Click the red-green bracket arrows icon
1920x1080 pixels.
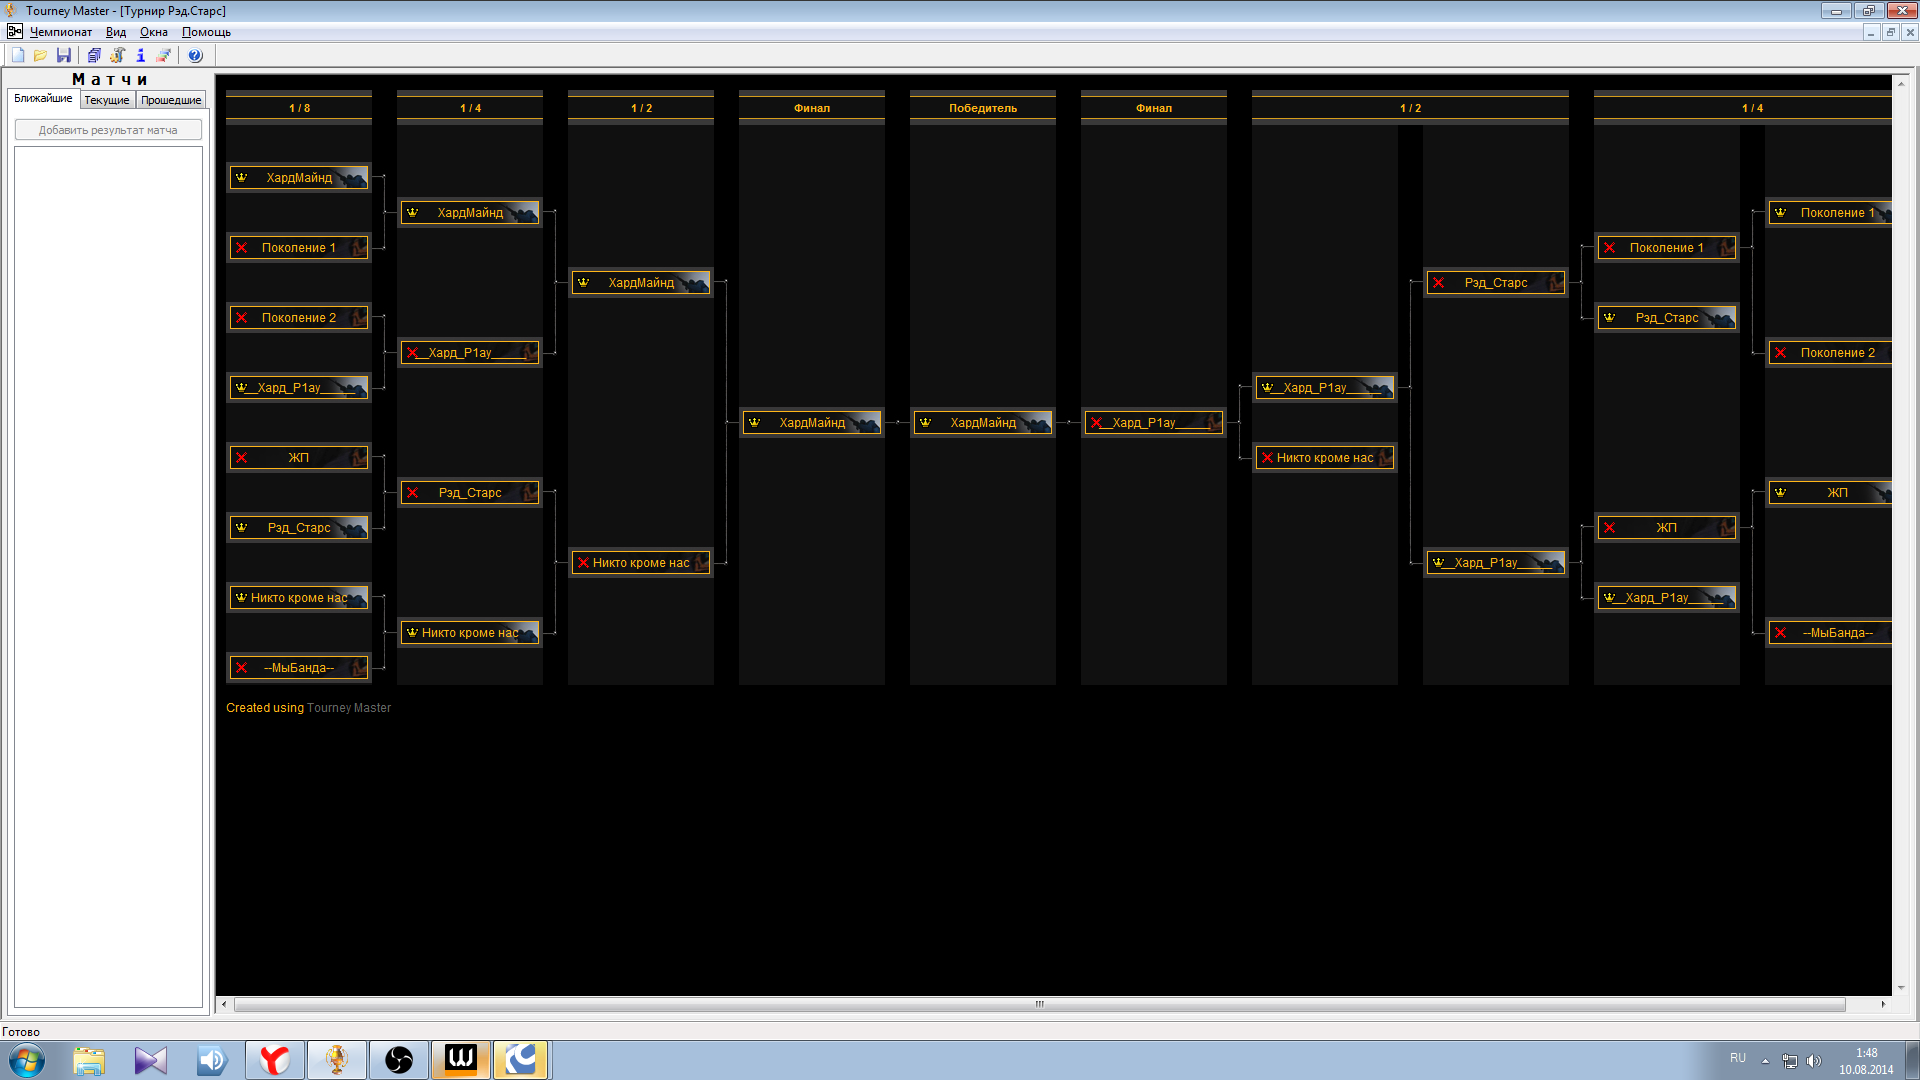(x=164, y=56)
